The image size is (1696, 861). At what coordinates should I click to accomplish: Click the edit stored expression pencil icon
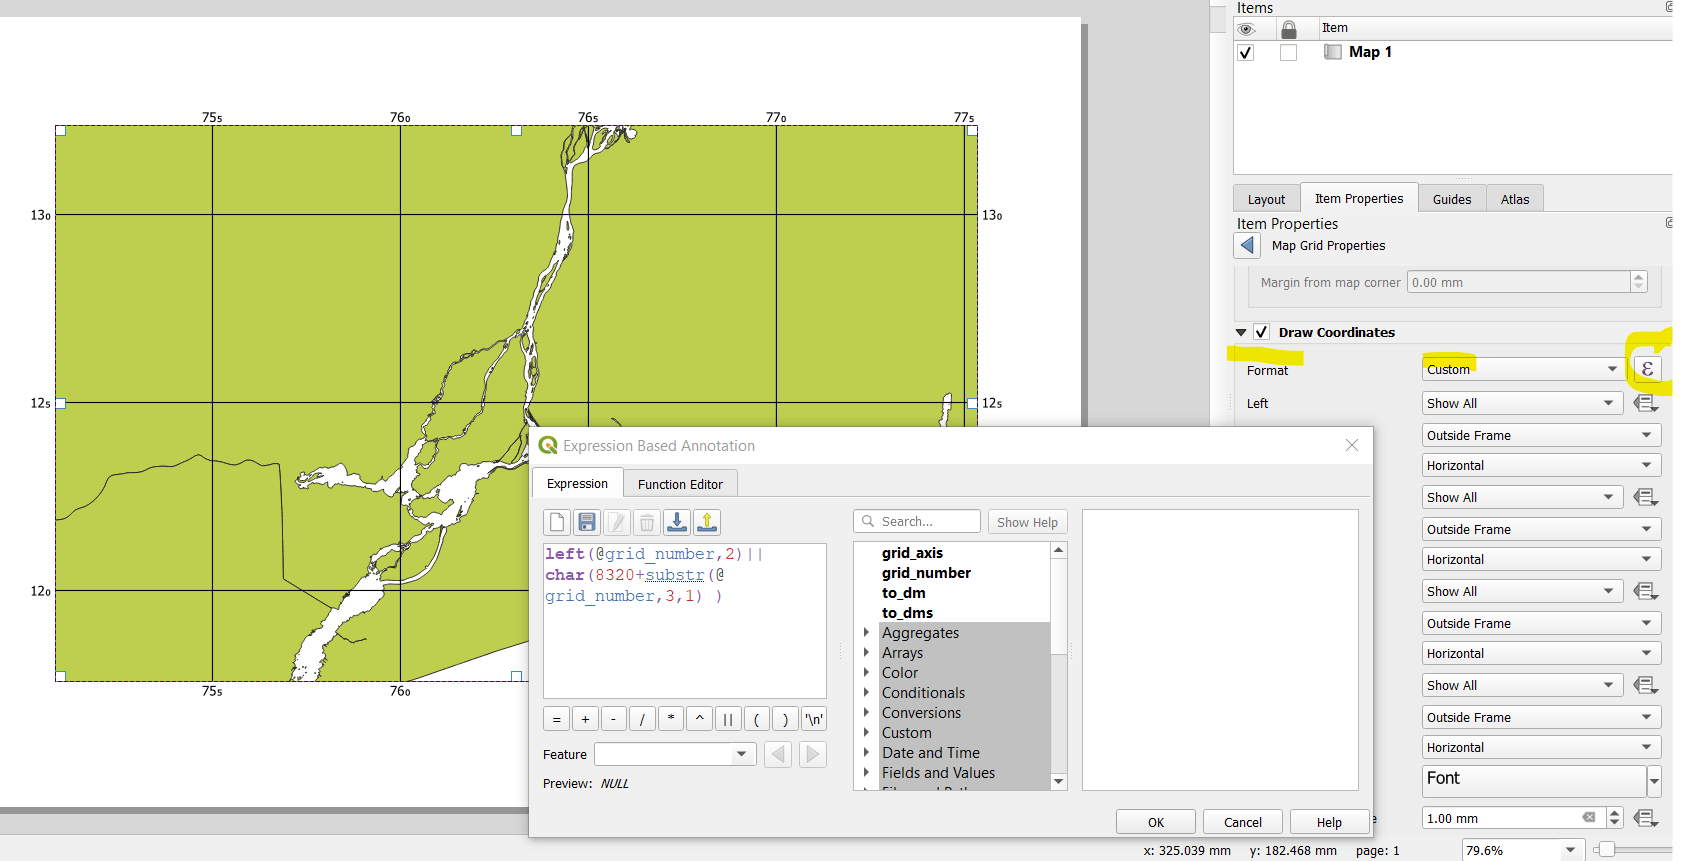click(617, 522)
